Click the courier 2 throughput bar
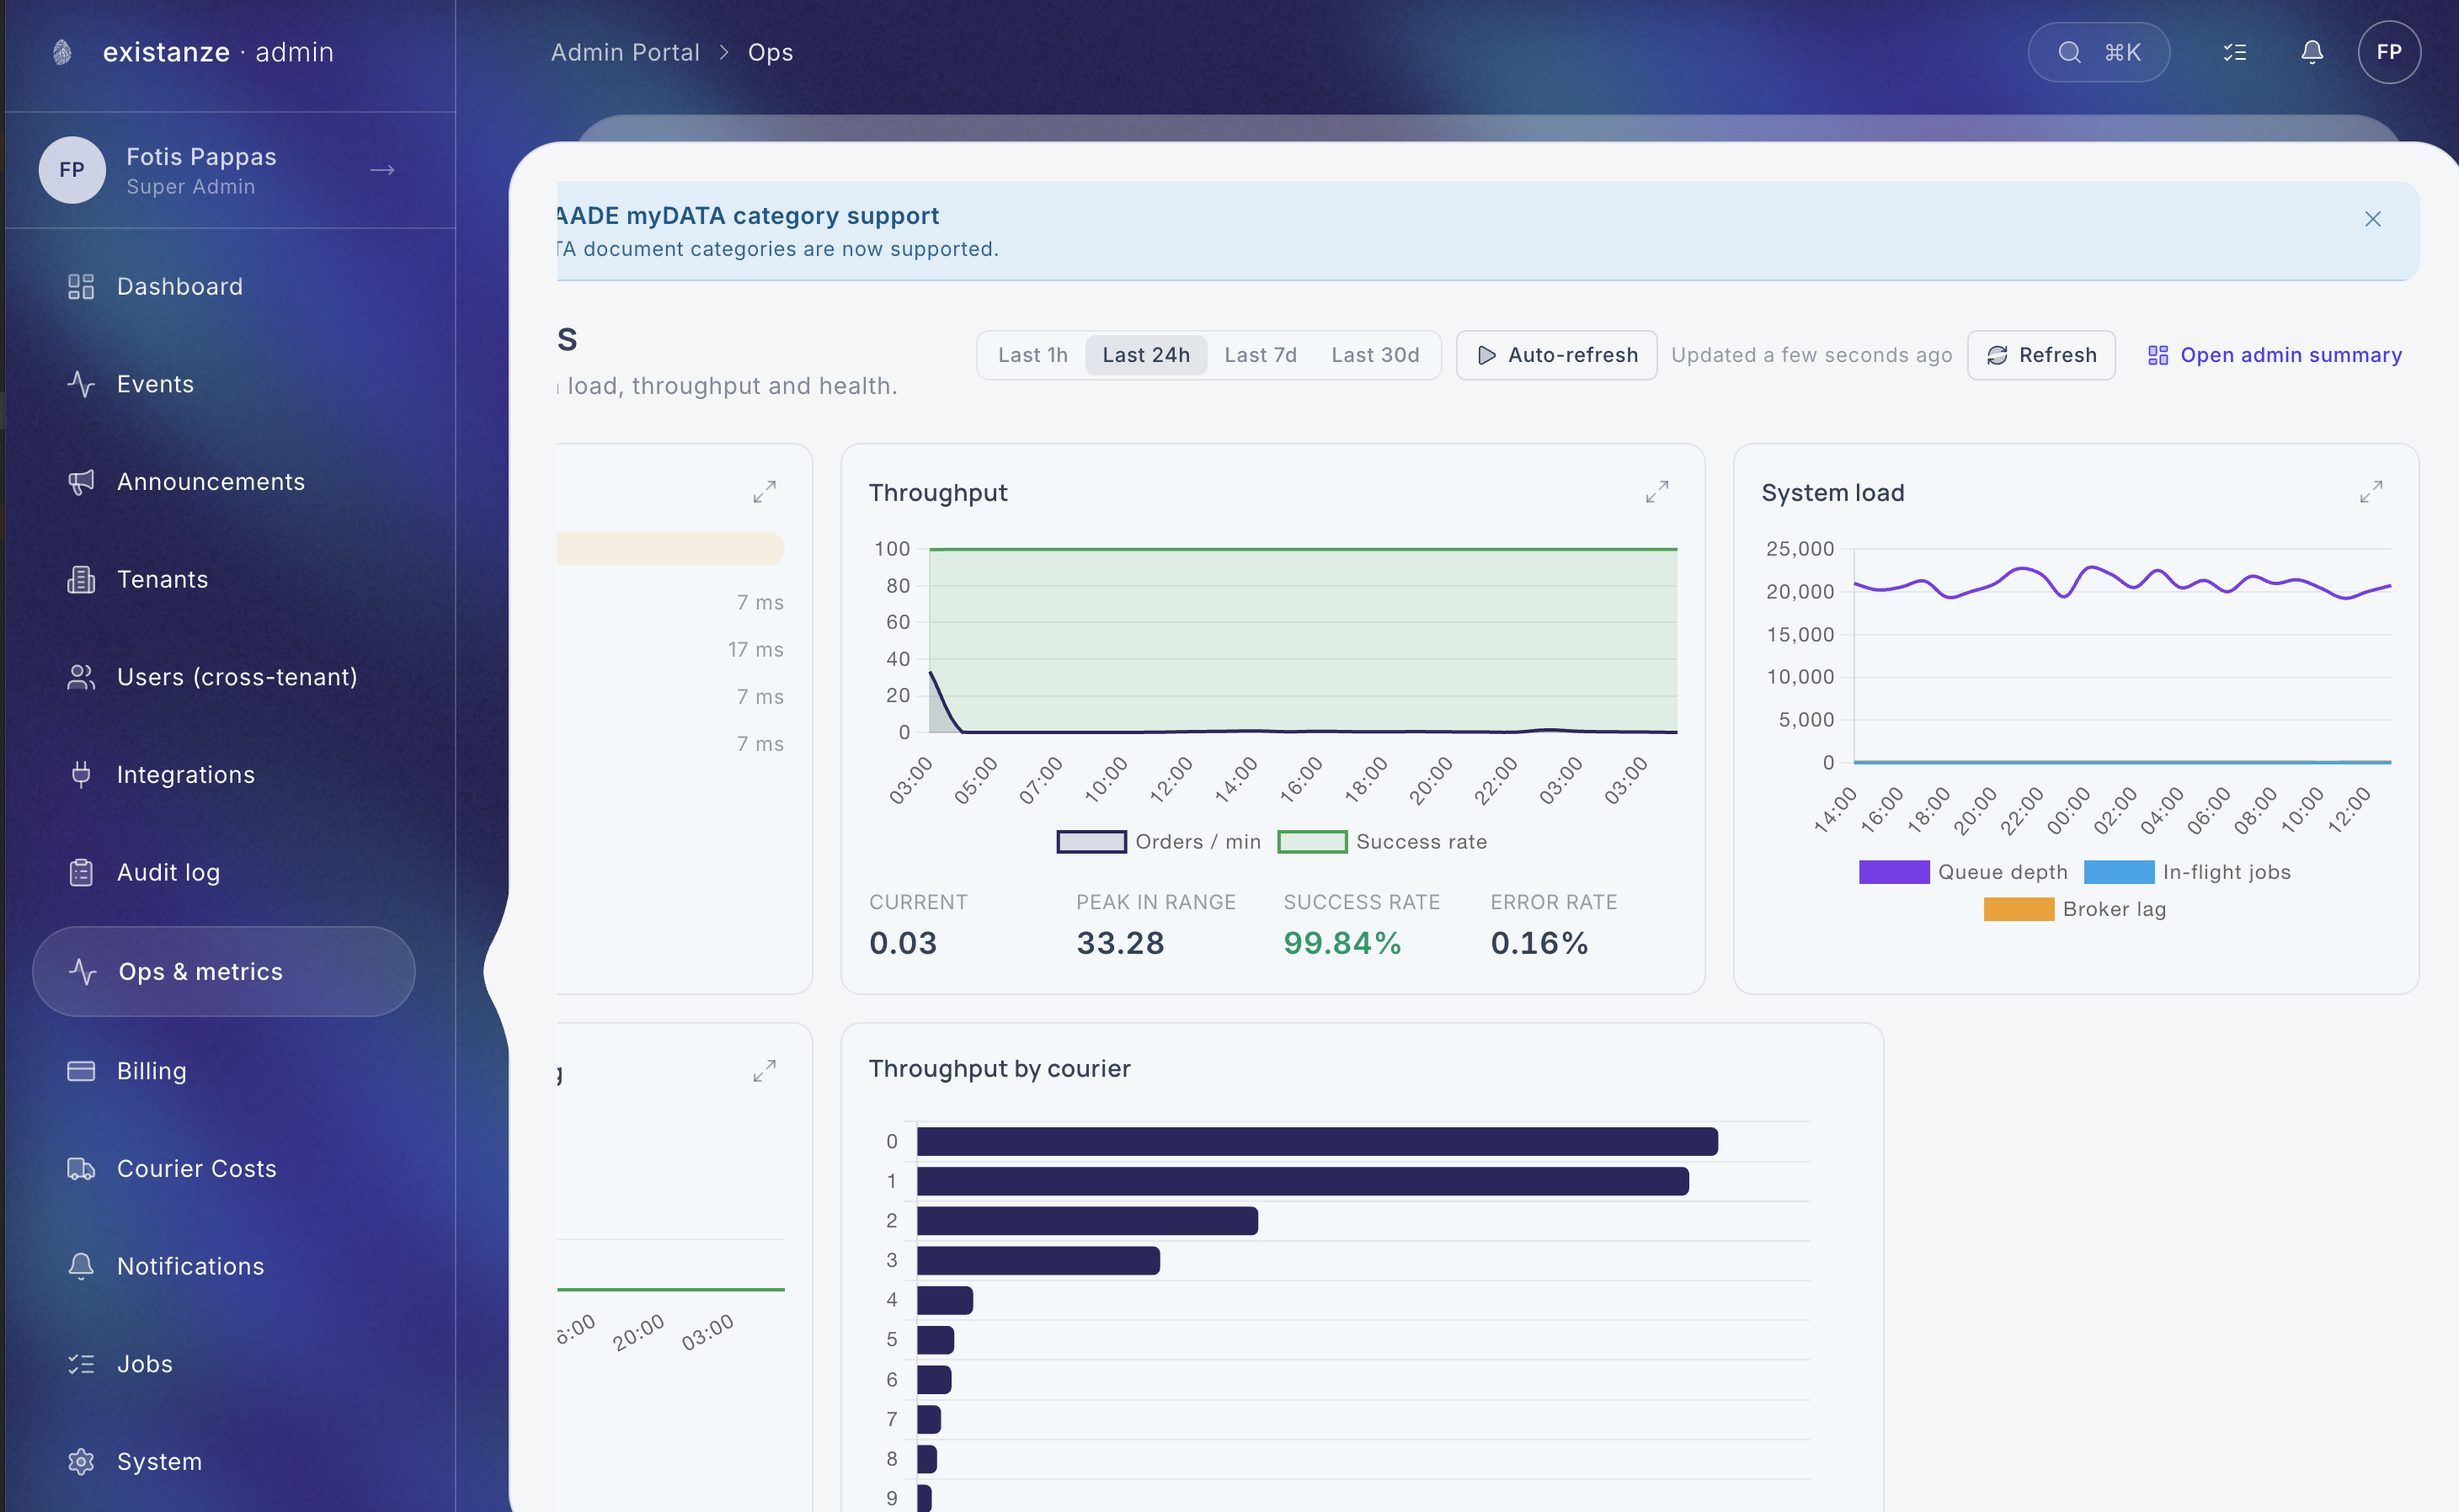This screenshot has height=1512, width=2459. tap(1087, 1221)
